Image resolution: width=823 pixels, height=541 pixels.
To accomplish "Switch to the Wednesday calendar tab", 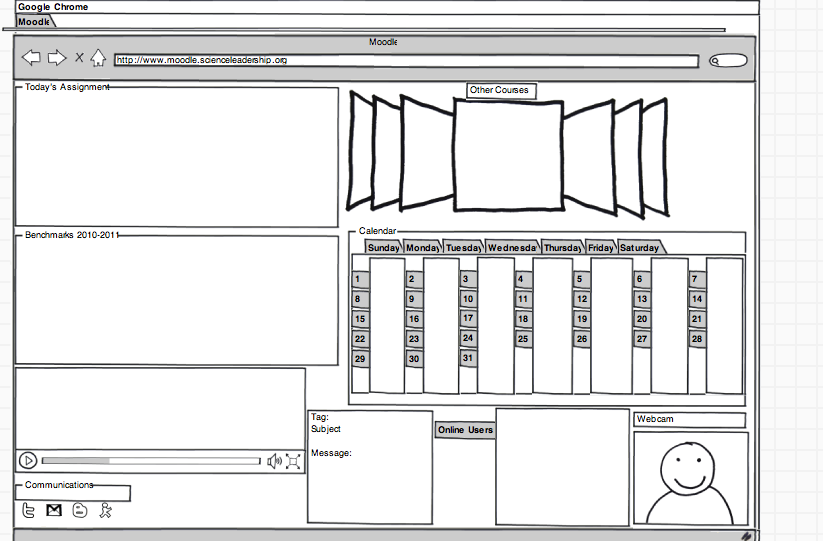I will point(512,248).
